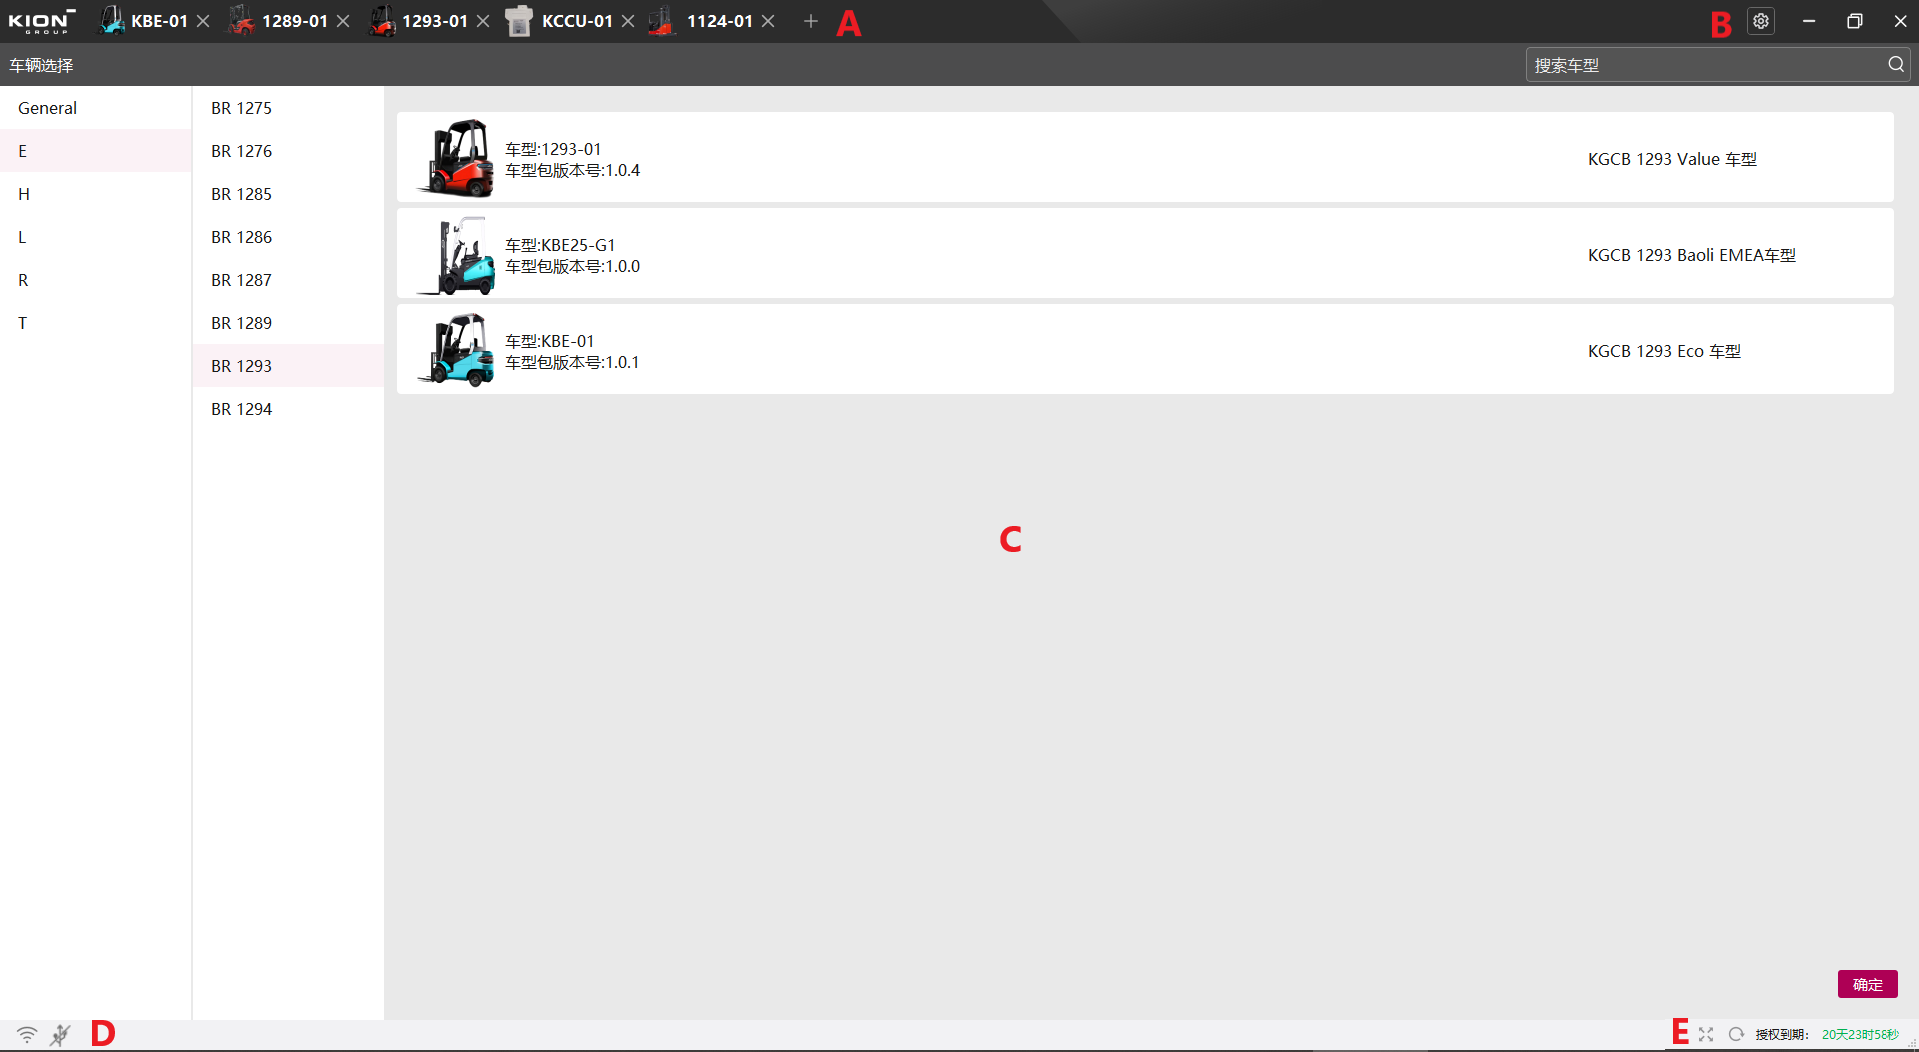Add a new vehicle tab

pos(810,21)
